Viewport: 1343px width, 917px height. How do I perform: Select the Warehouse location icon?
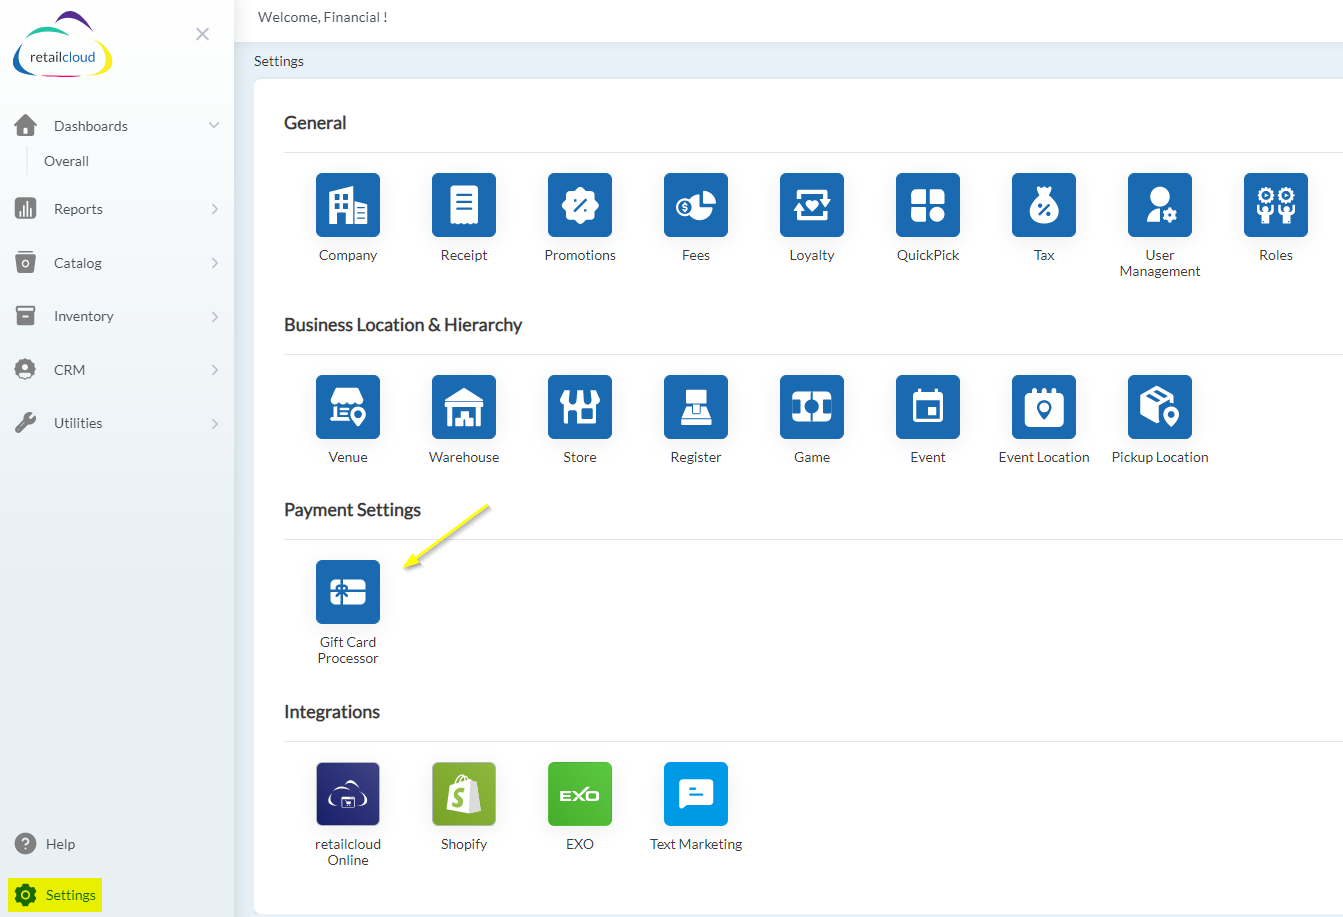pos(464,407)
